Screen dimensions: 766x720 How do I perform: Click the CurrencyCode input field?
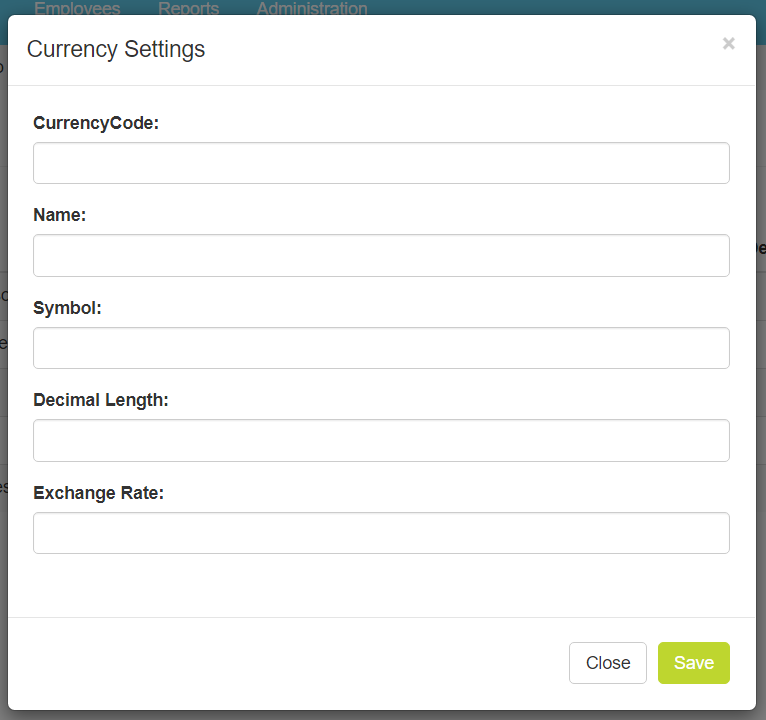click(381, 163)
